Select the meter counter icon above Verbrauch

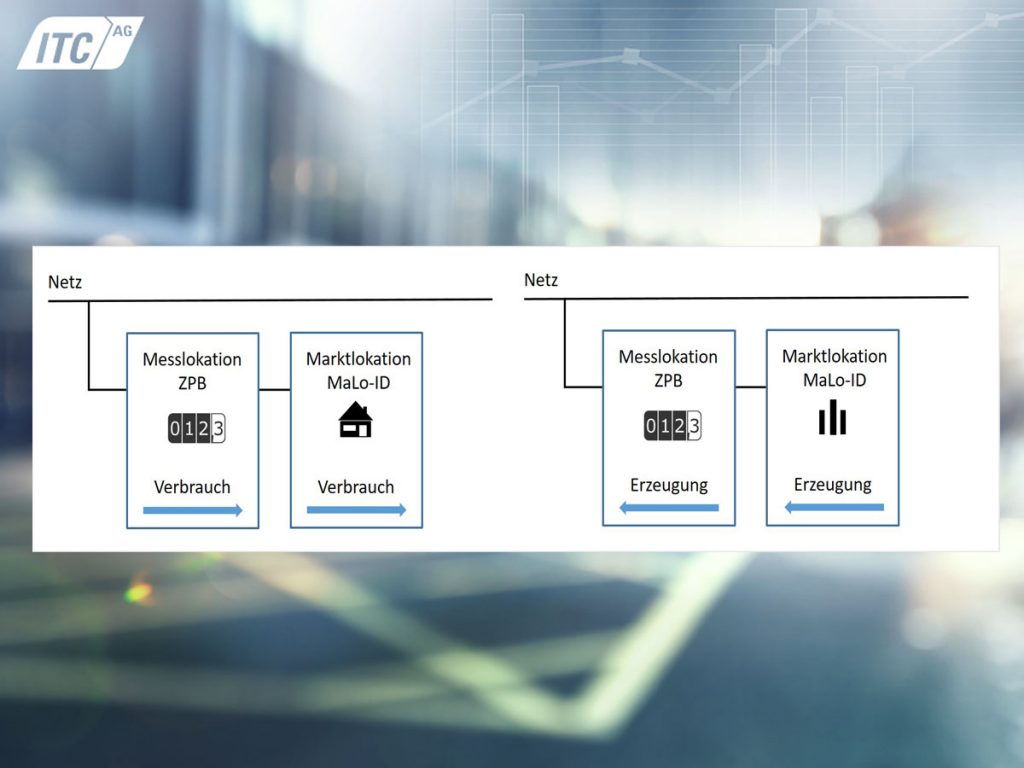pos(192,430)
